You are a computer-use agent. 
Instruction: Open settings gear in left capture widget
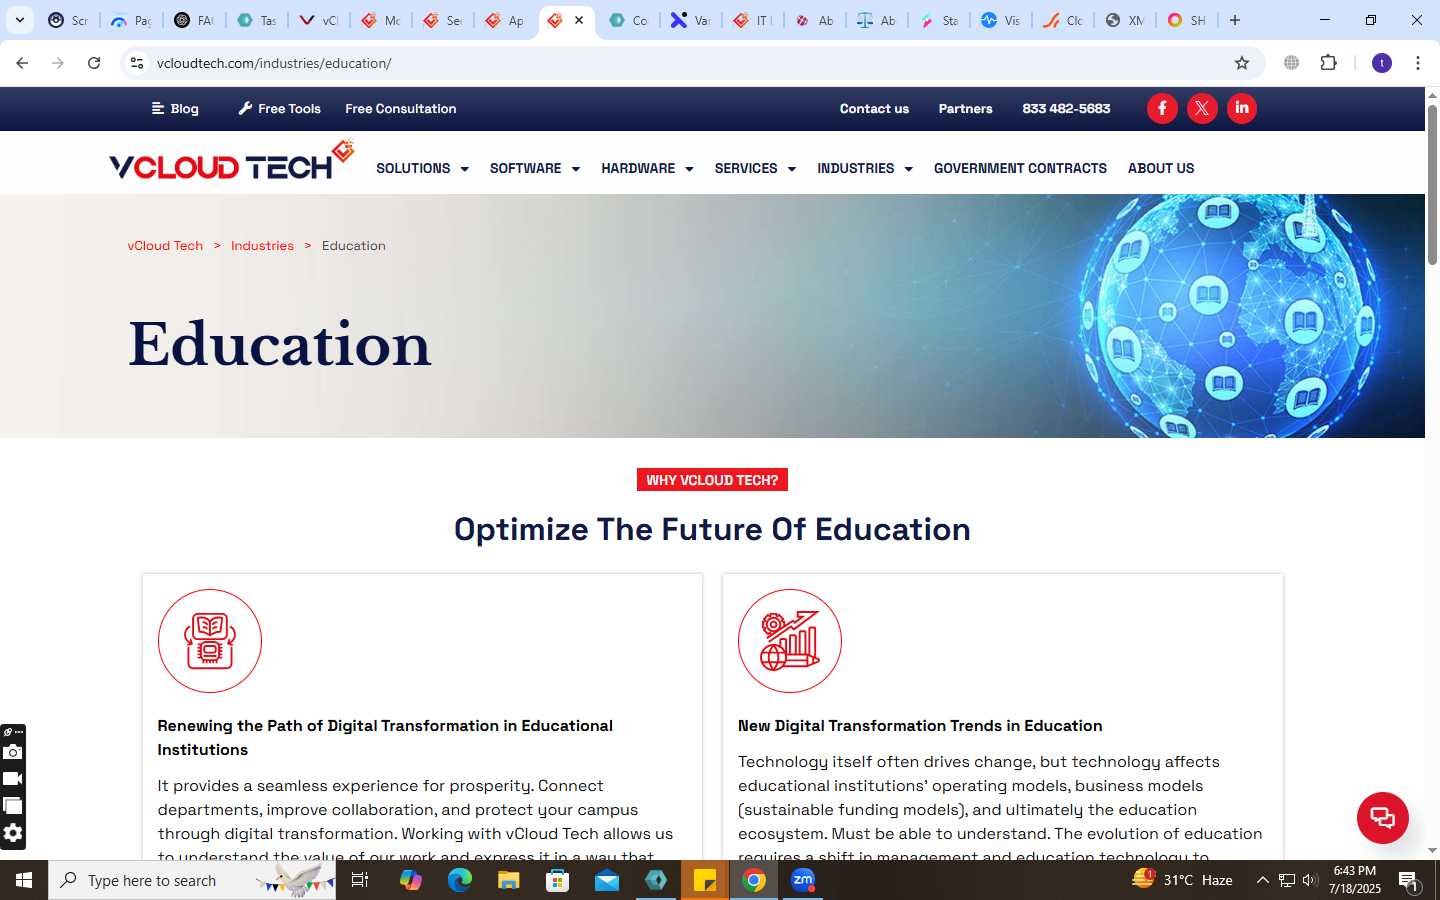coord(13,833)
